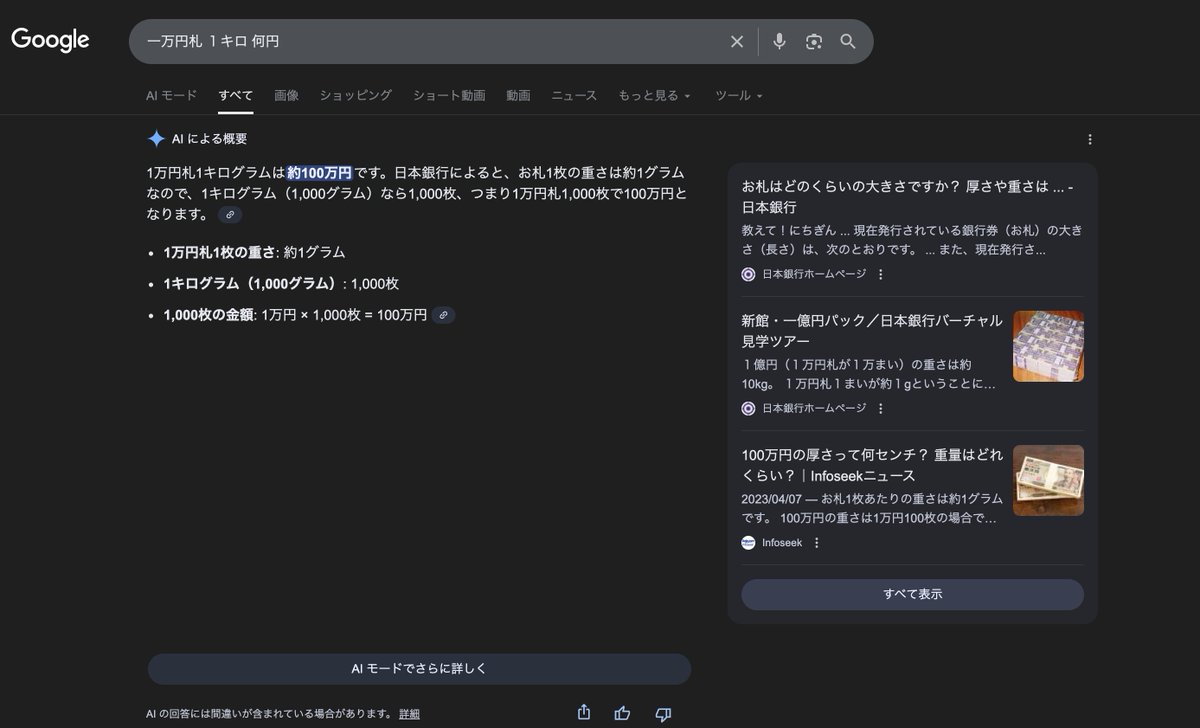Click the stacked banknotes pack thumbnail
This screenshot has width=1200, height=728.
pos(1048,346)
